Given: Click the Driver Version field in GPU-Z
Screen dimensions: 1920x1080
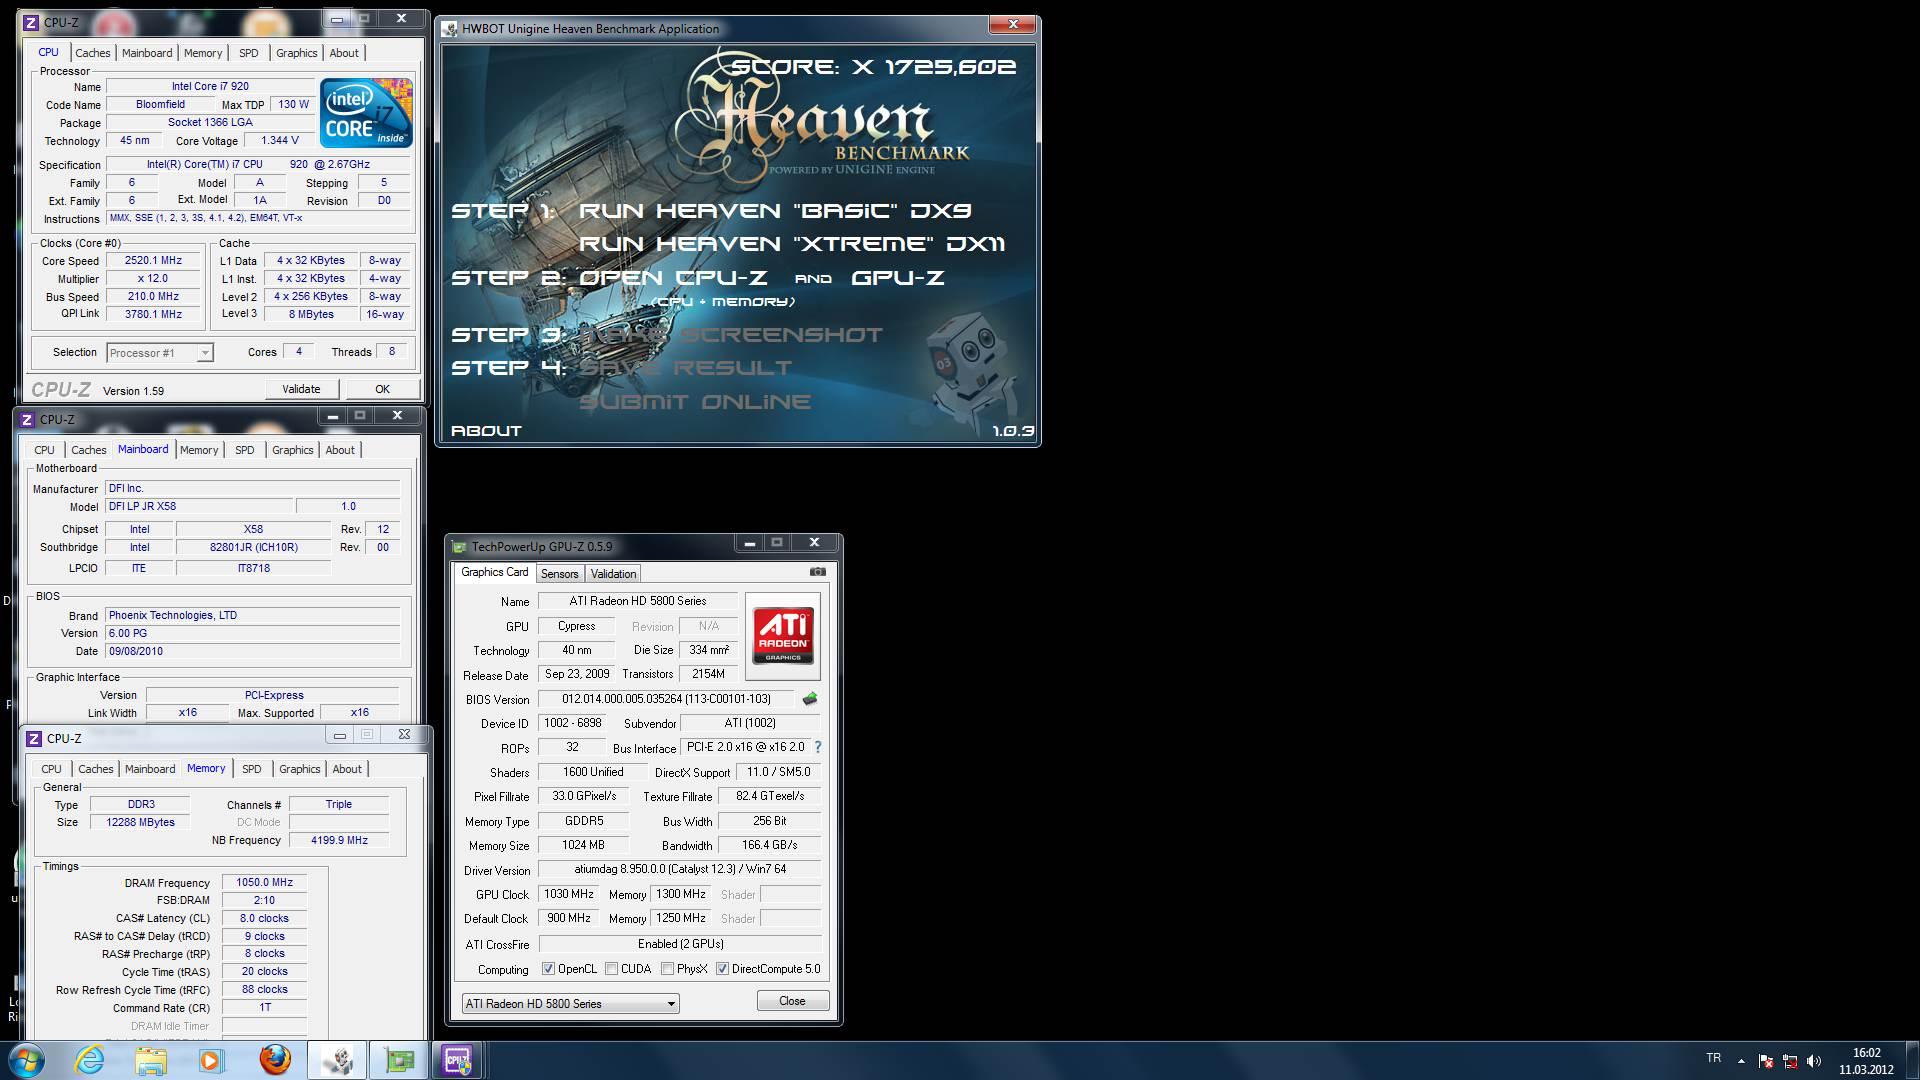Looking at the screenshot, I should 680,870.
